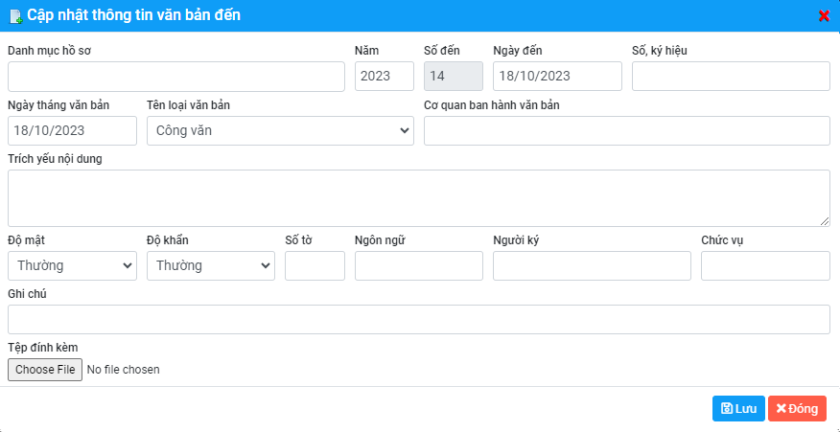This screenshot has width=840, height=432.
Task: Click the Số tờ input field
Action: click(315, 266)
